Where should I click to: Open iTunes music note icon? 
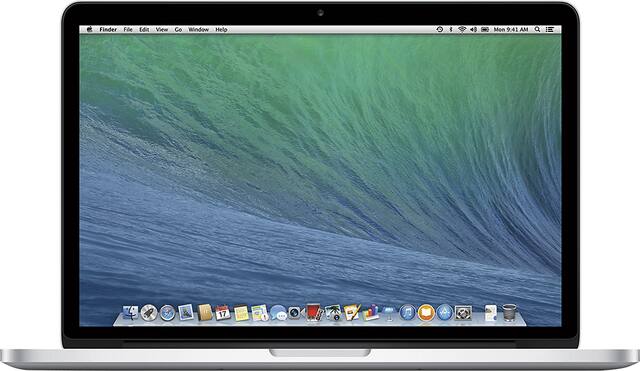click(407, 313)
